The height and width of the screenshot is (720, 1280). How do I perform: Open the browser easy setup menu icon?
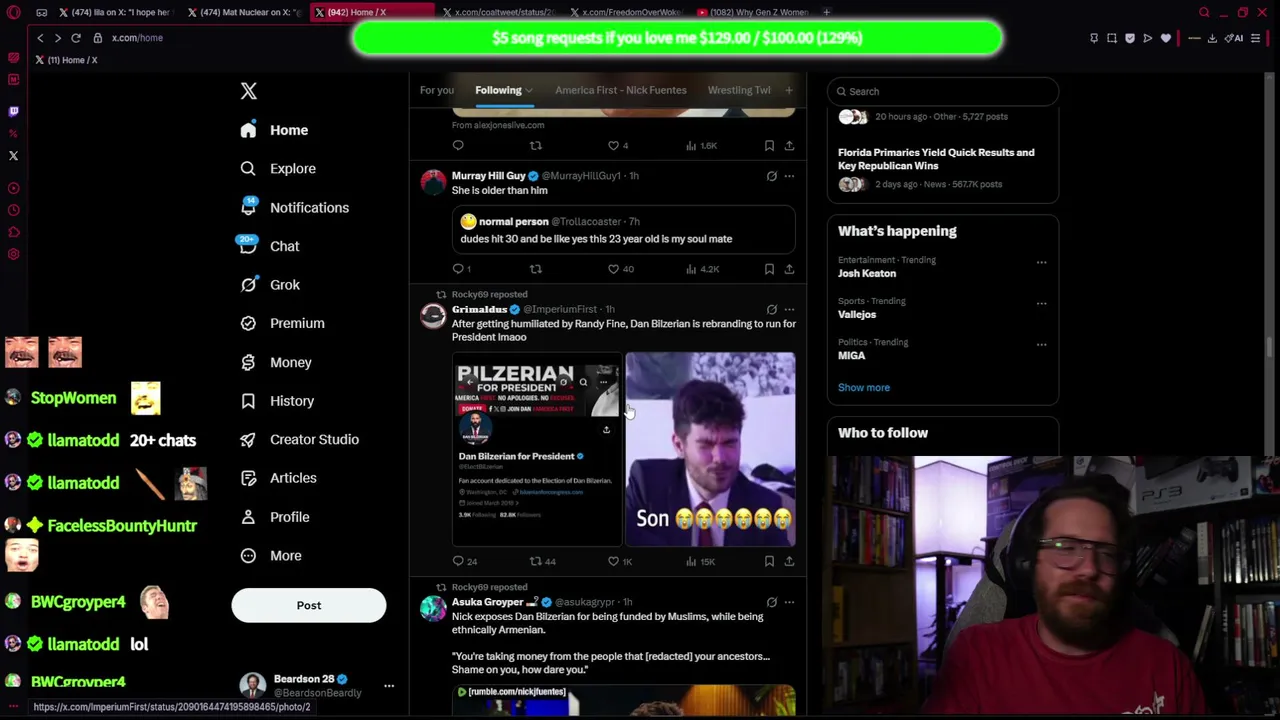coord(1256,38)
